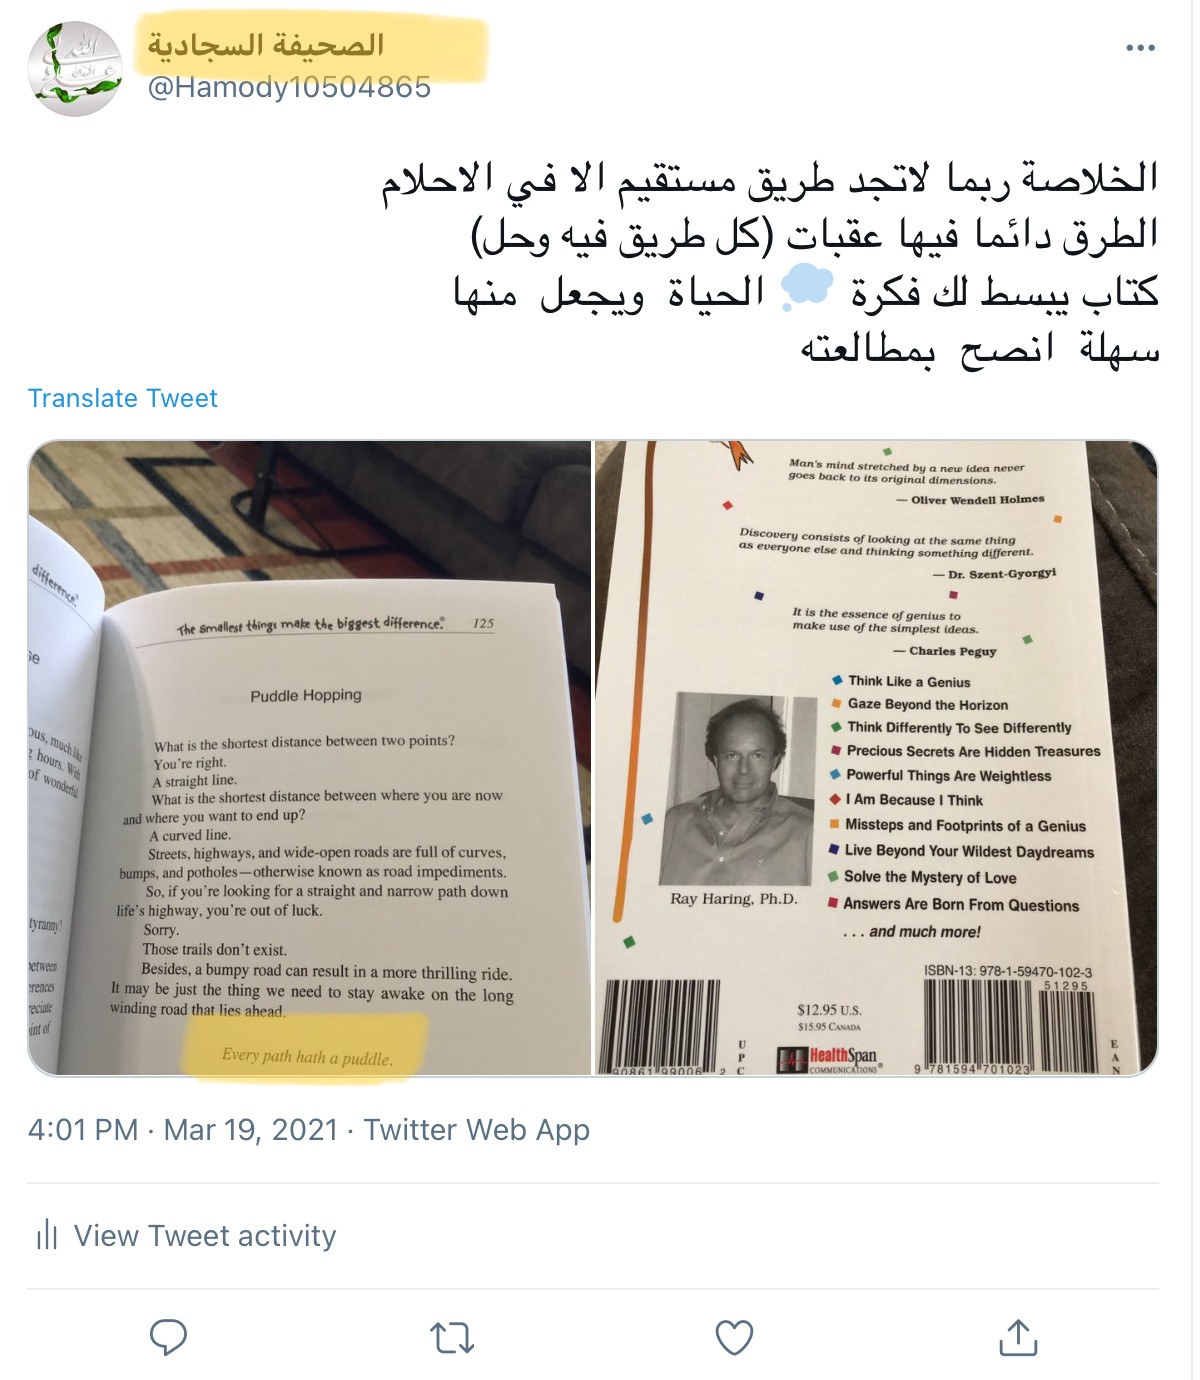Open the book back cover photo

pyautogui.click(x=876, y=758)
